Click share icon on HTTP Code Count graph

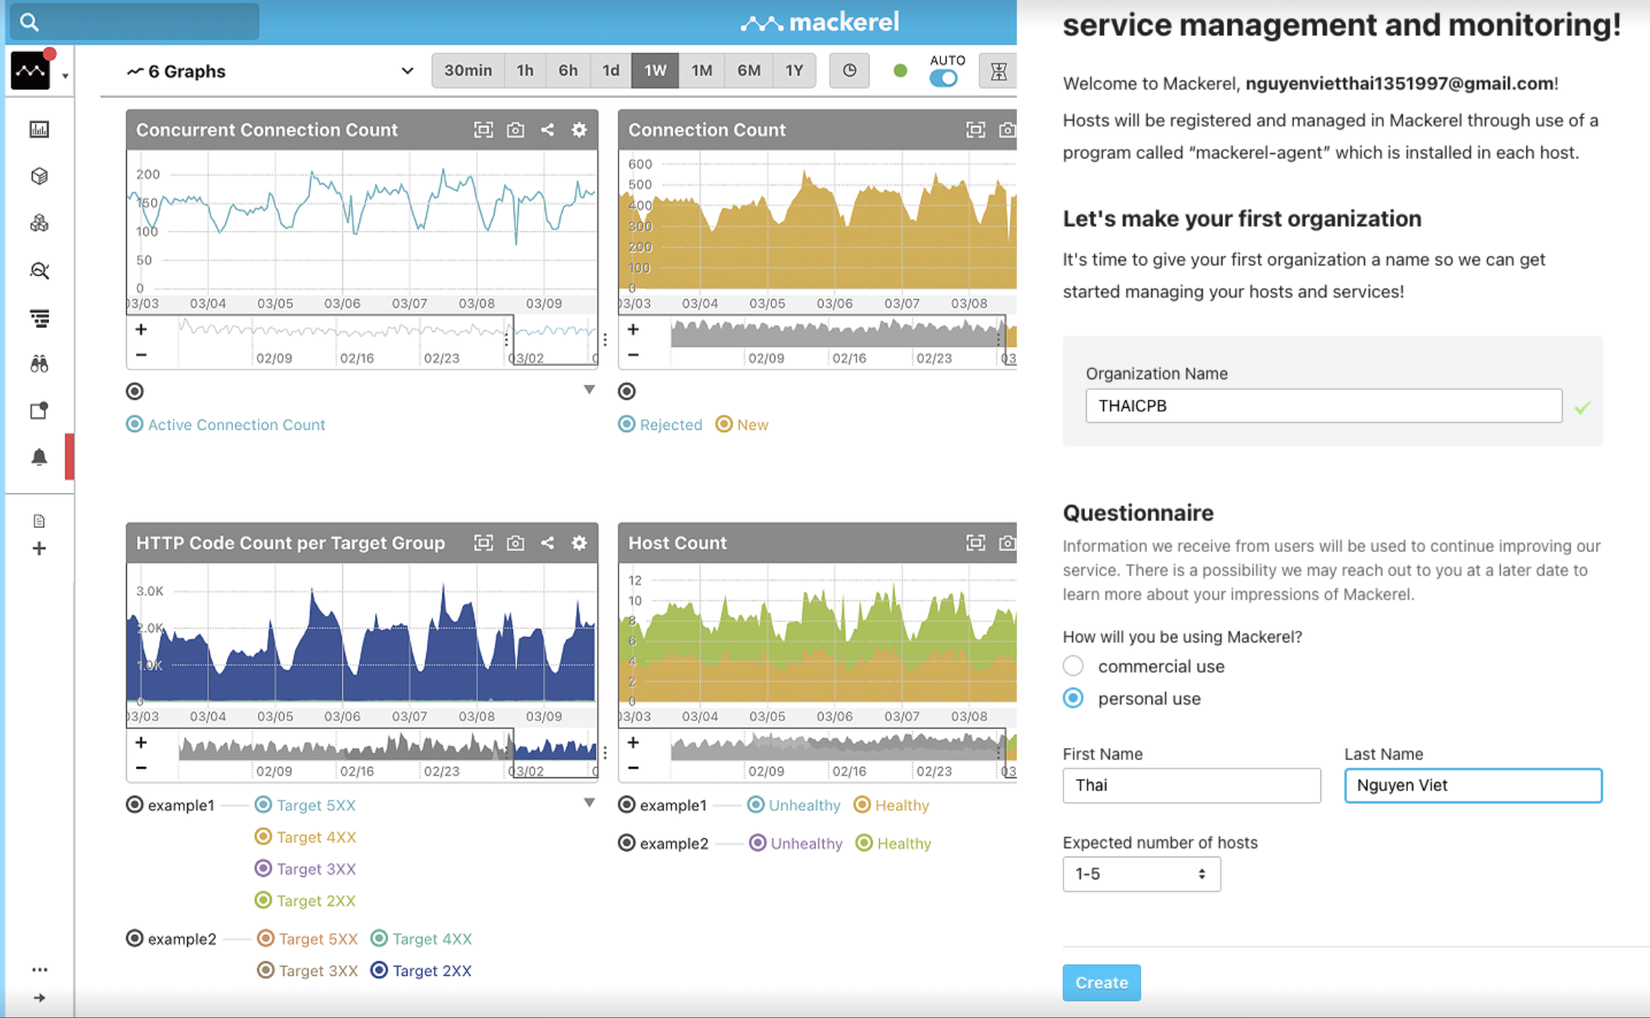[547, 543]
